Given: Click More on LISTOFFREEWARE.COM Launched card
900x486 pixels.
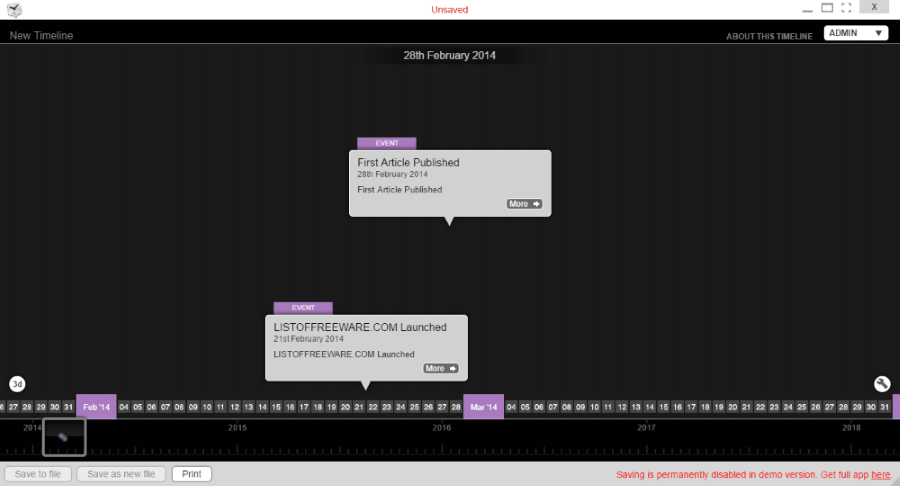Looking at the screenshot, I should click(440, 368).
